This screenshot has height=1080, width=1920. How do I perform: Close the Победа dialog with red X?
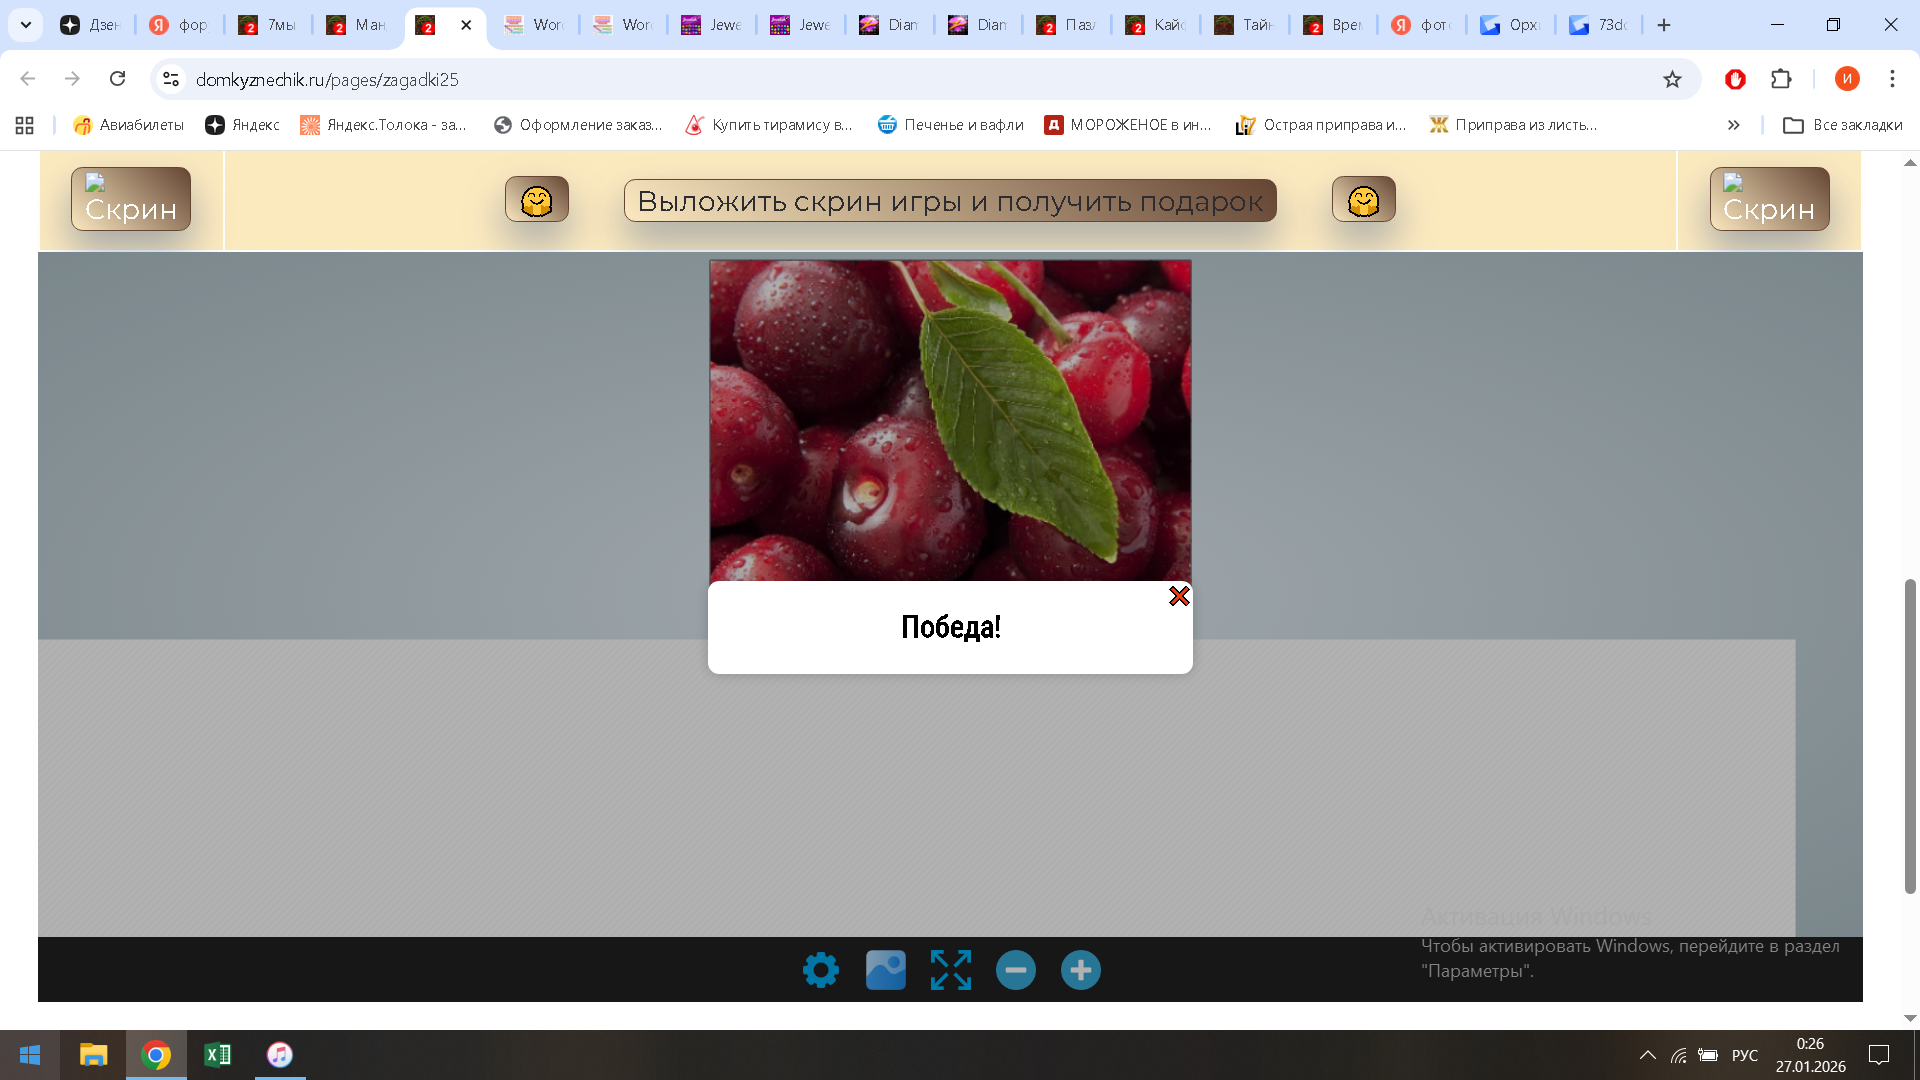[1179, 596]
